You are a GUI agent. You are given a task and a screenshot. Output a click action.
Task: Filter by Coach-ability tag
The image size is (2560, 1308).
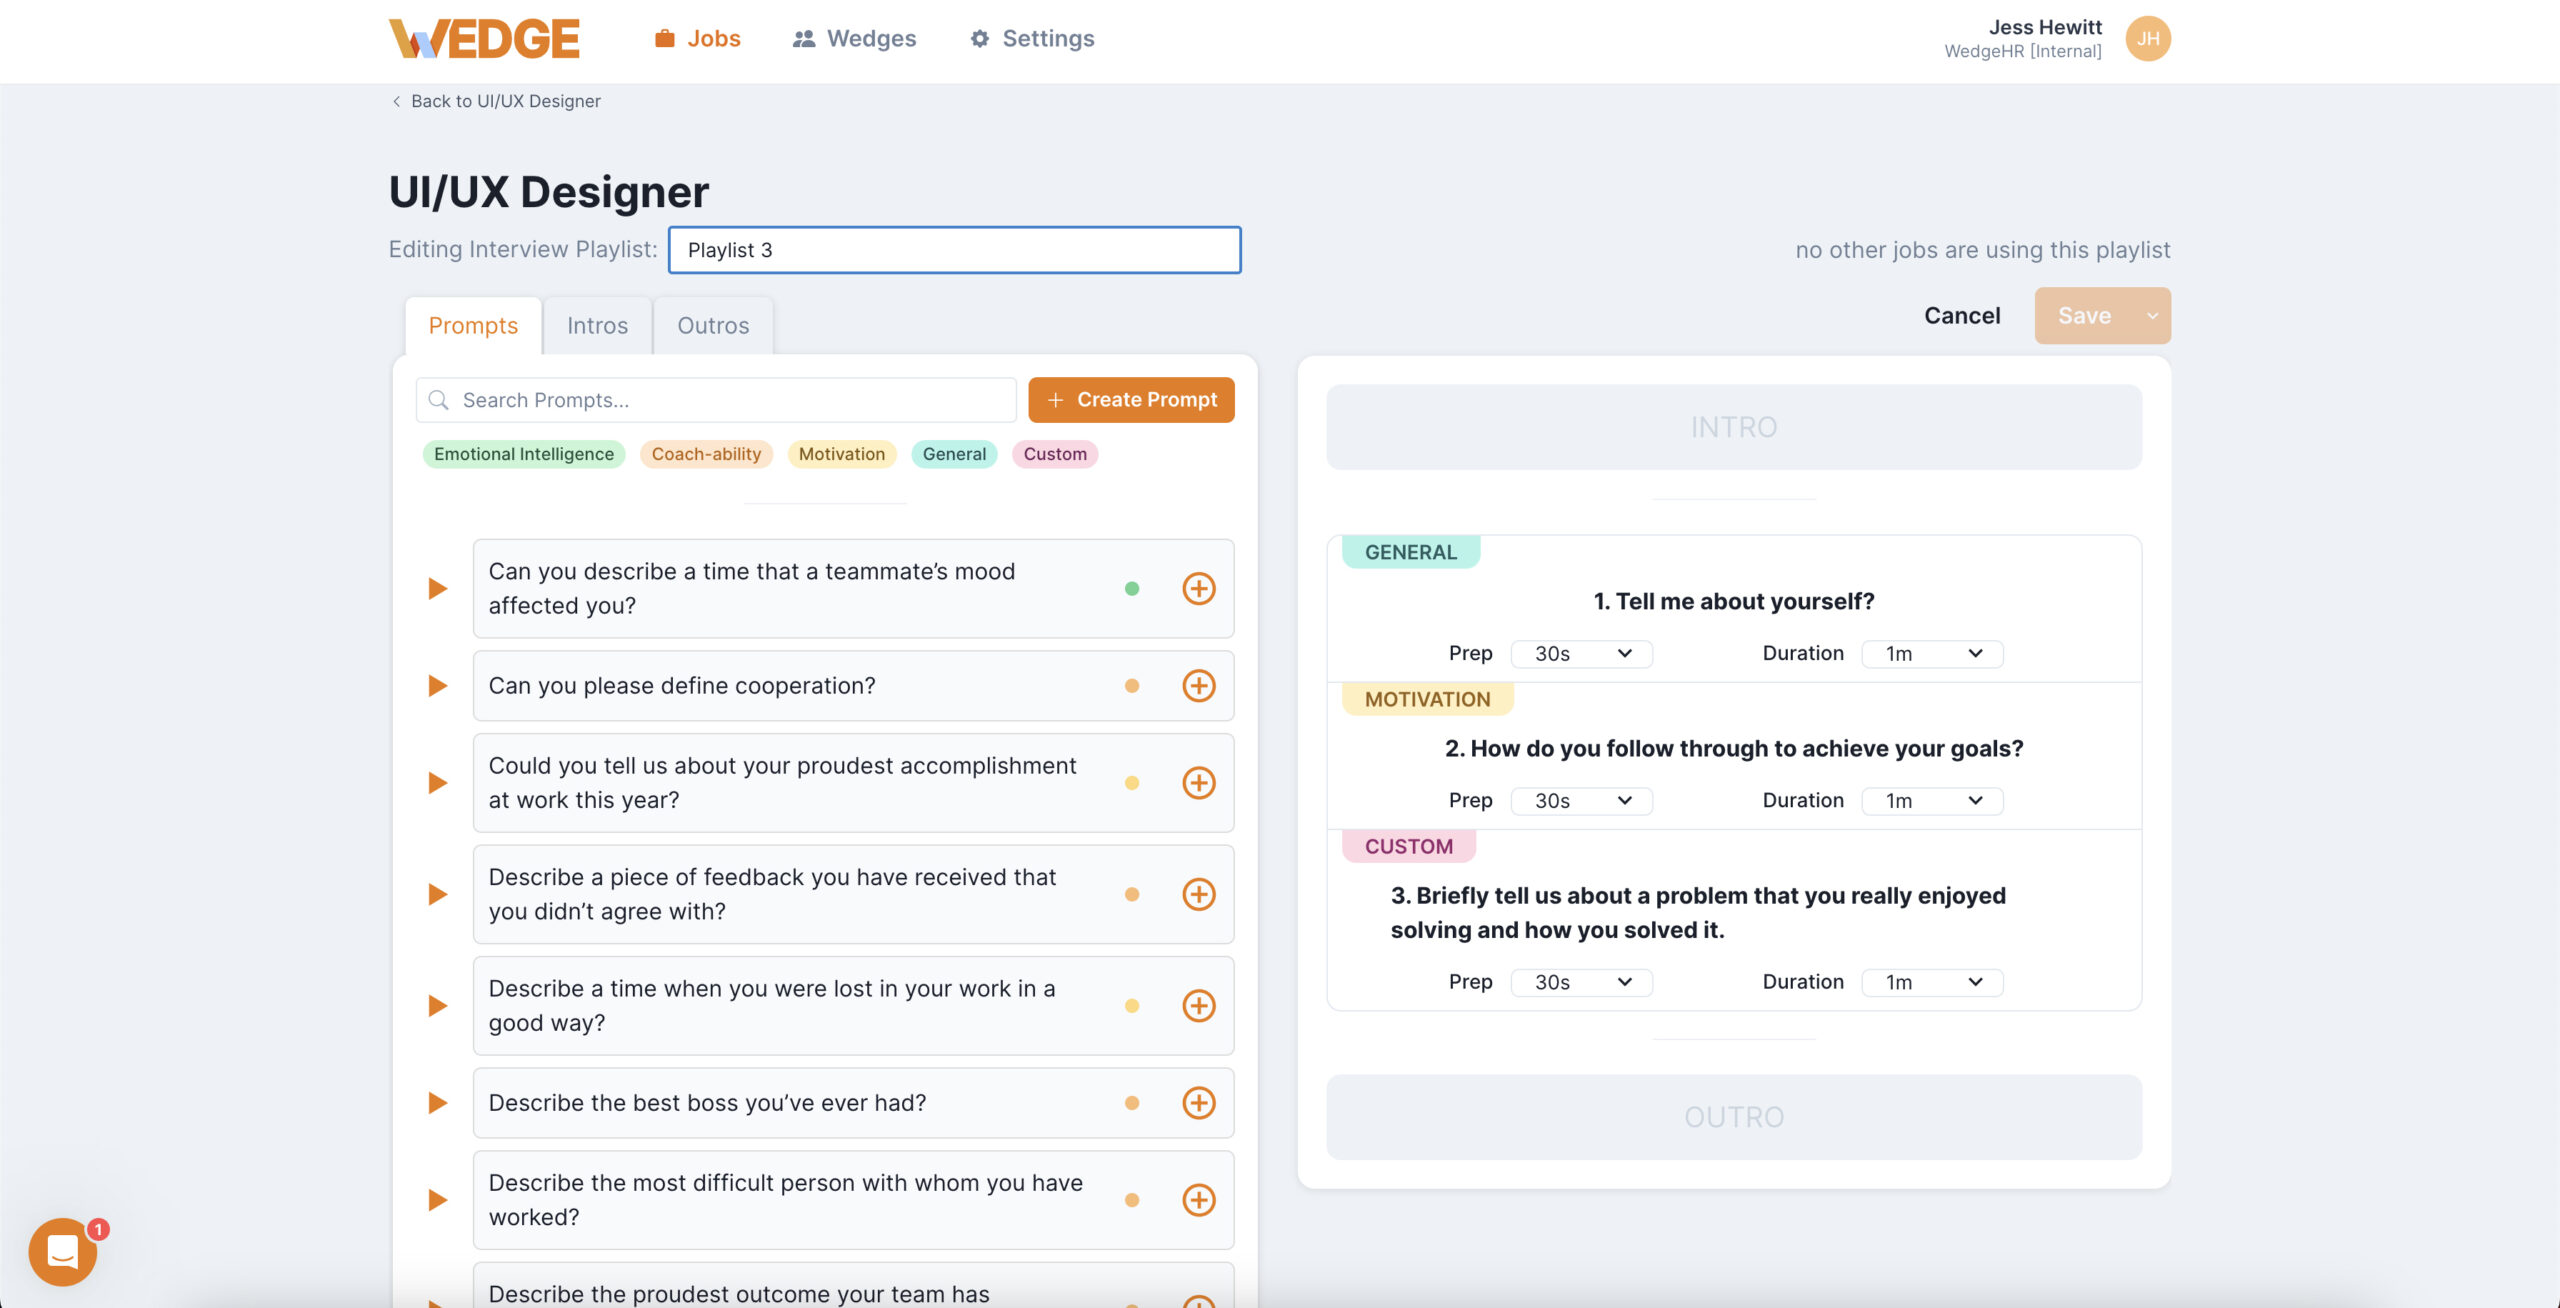click(x=706, y=454)
